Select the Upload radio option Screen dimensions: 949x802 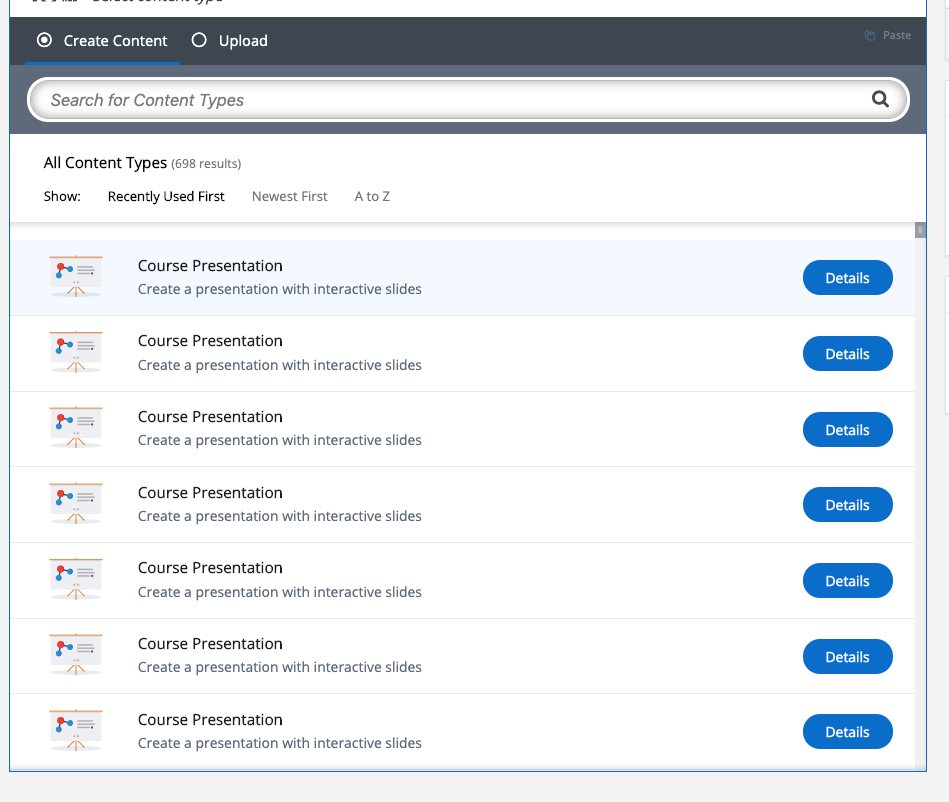[x=199, y=41]
